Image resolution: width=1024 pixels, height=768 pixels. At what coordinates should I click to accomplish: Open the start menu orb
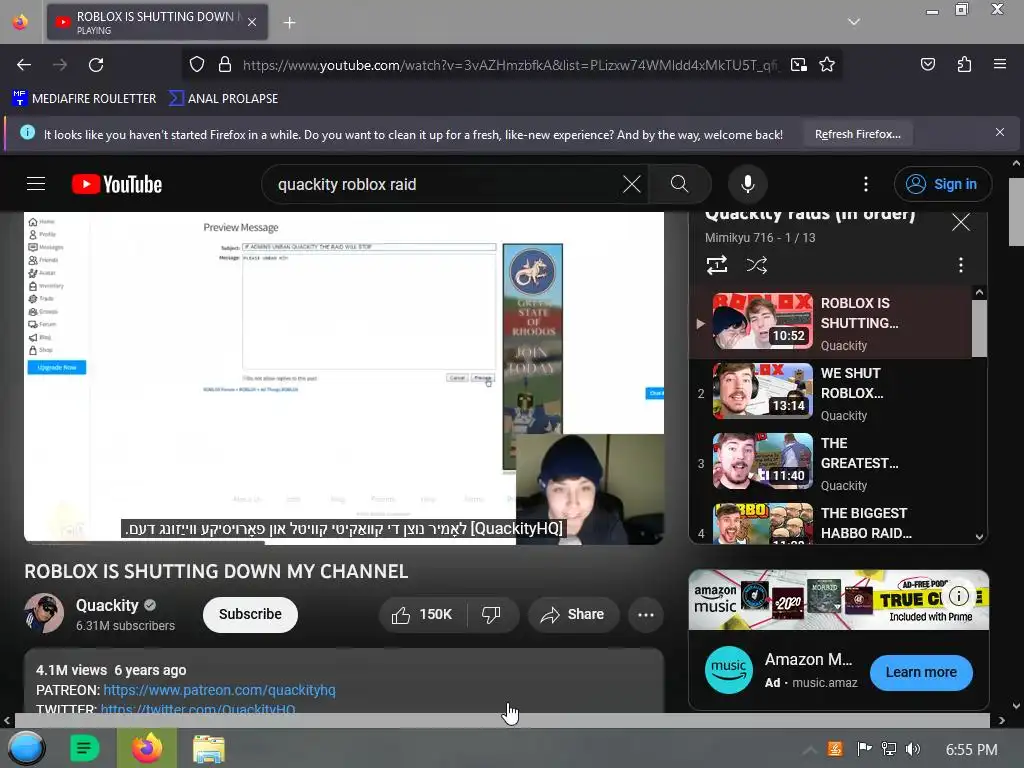25,748
